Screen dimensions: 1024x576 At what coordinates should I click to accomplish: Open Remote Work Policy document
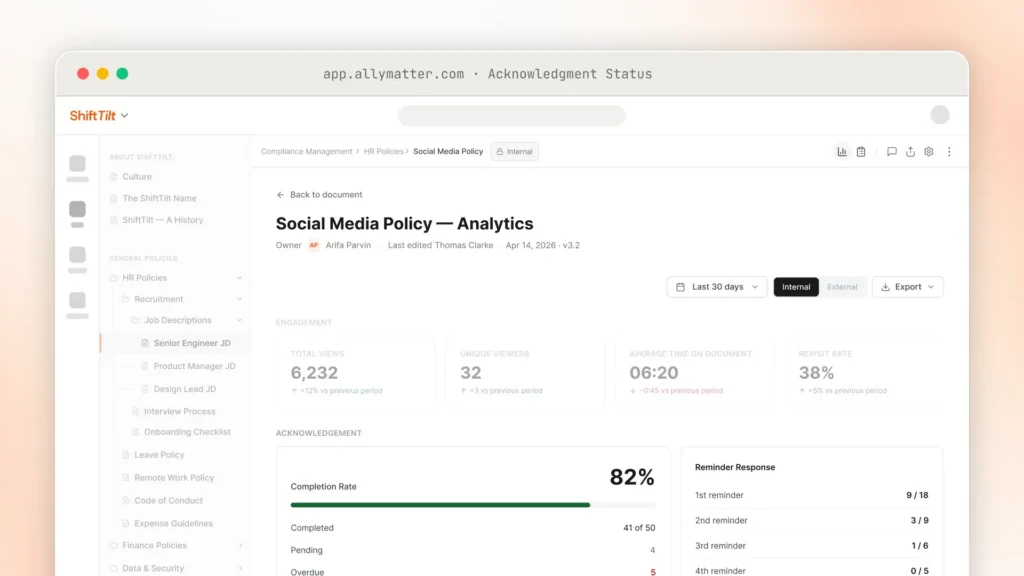(174, 477)
